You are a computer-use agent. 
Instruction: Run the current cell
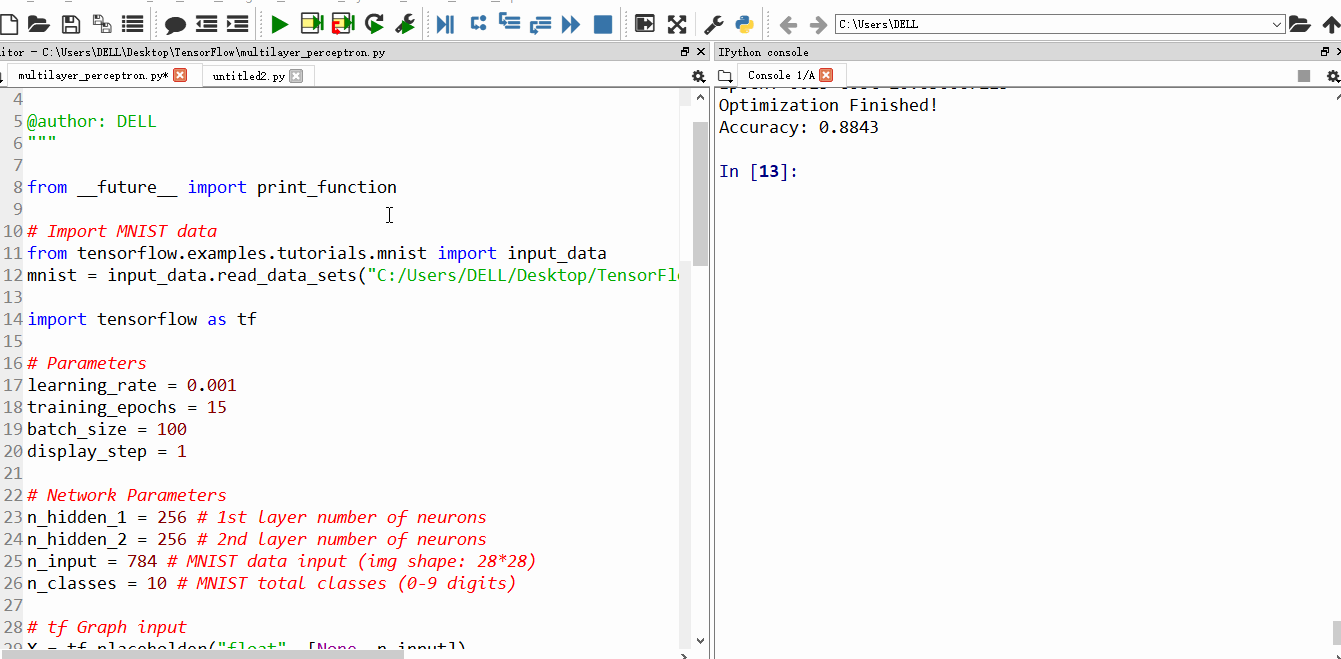312,24
